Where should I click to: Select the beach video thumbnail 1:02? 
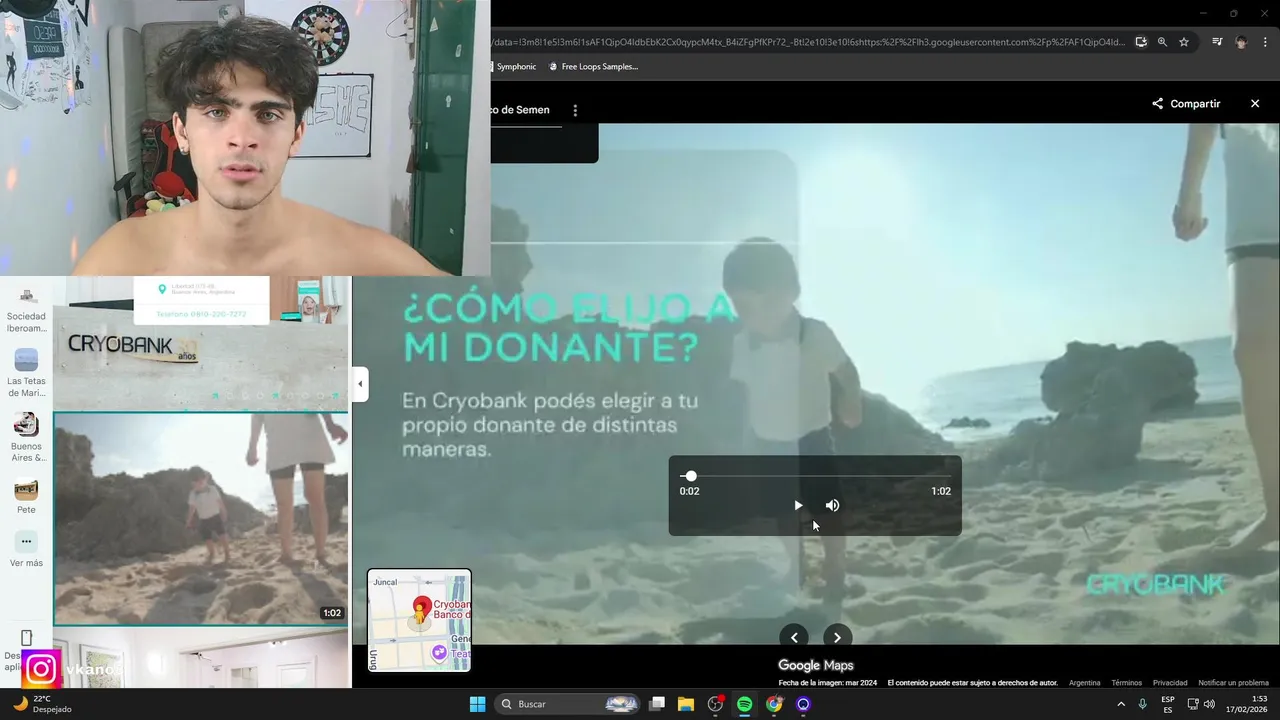tap(200, 518)
